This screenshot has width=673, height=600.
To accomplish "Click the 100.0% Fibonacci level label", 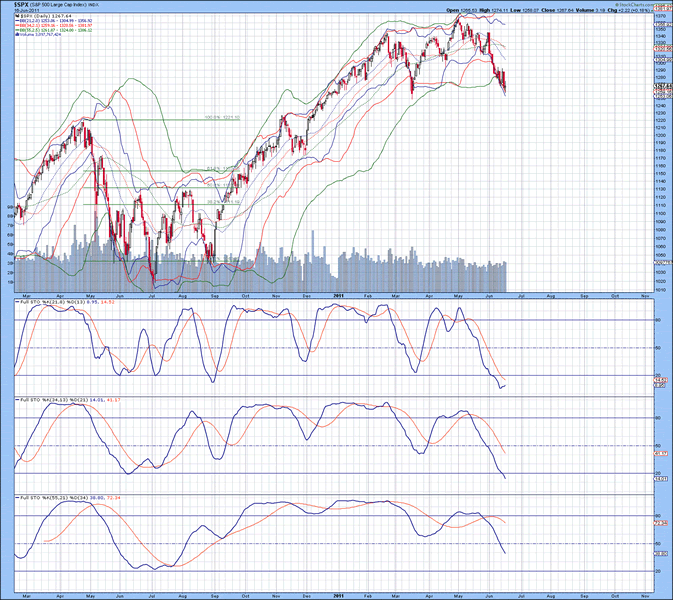I will tap(223, 118).
